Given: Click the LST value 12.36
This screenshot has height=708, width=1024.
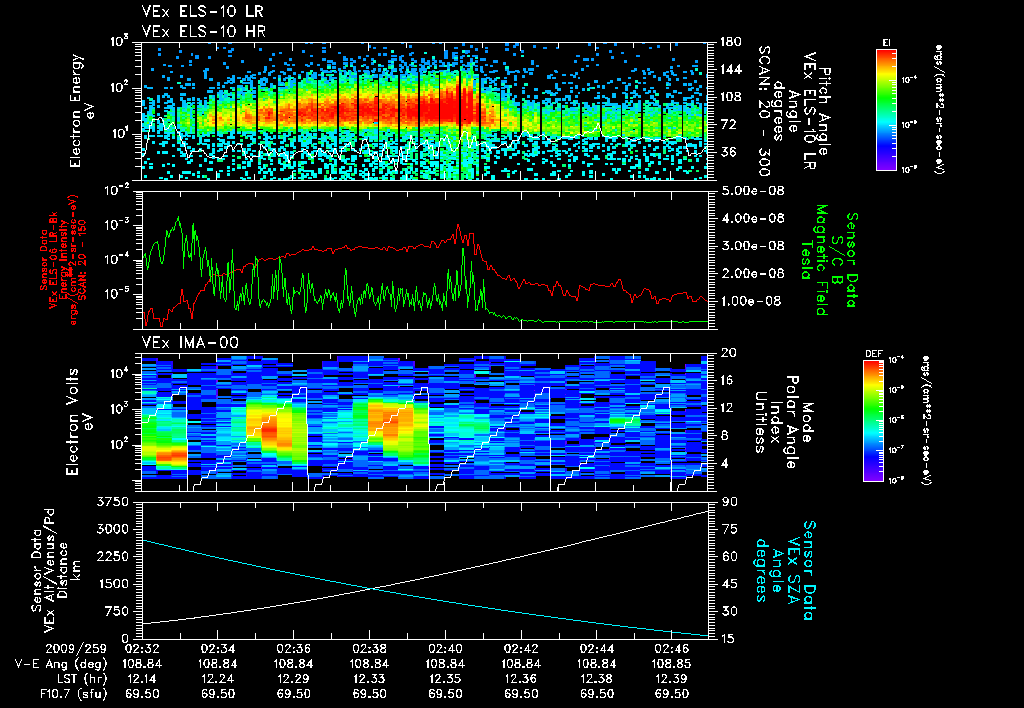Looking at the screenshot, I should (521, 679).
